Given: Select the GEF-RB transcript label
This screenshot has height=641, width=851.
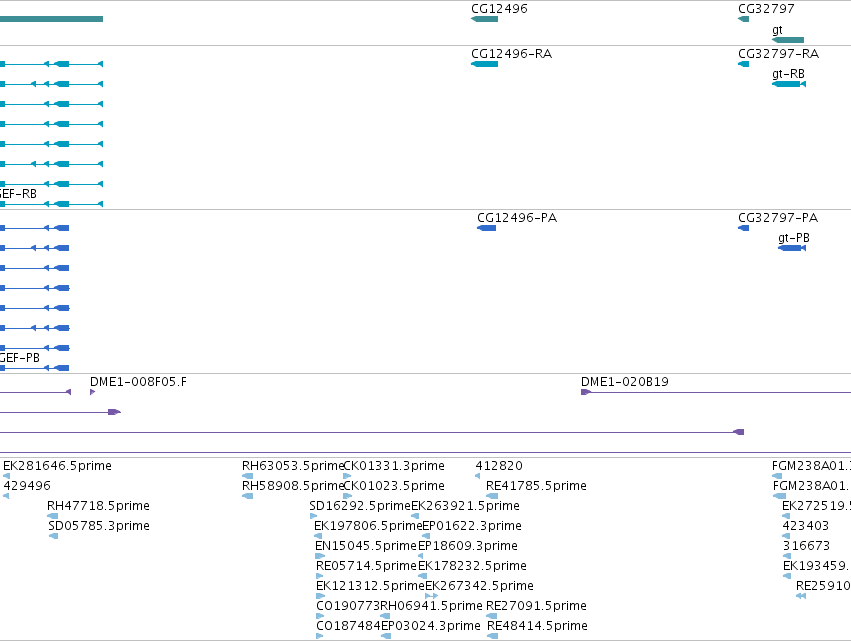Looking at the screenshot, I should click(x=18, y=194).
